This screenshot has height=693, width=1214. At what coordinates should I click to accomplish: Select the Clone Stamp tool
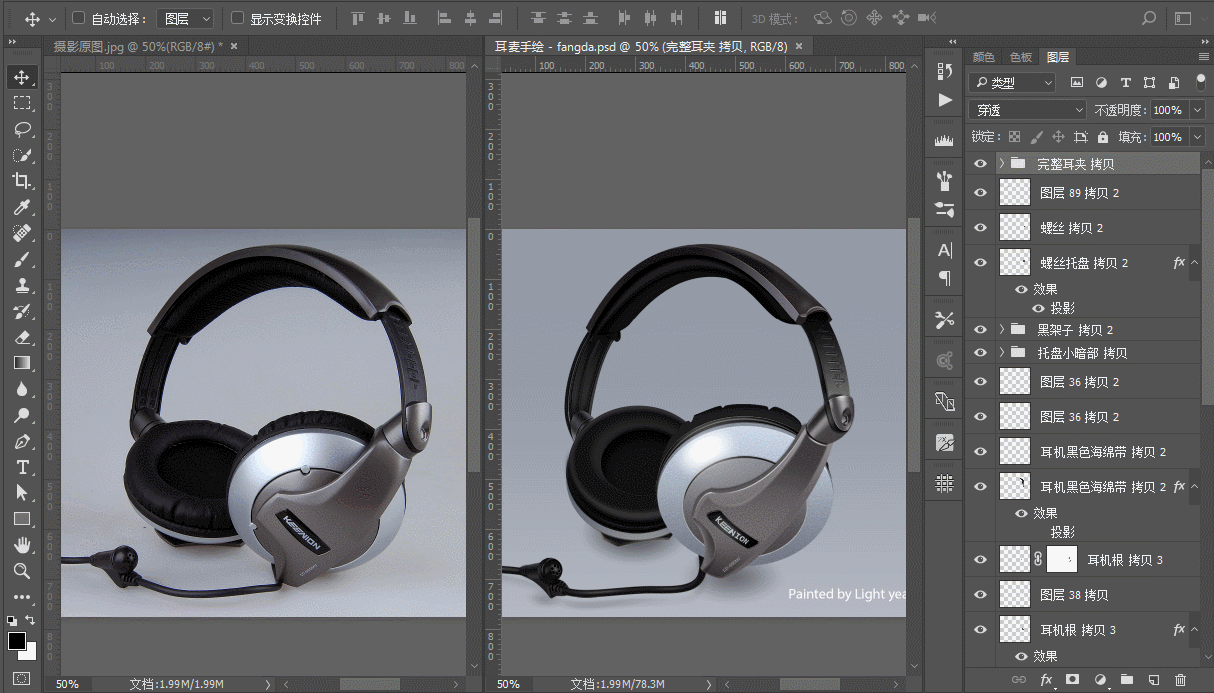click(21, 285)
